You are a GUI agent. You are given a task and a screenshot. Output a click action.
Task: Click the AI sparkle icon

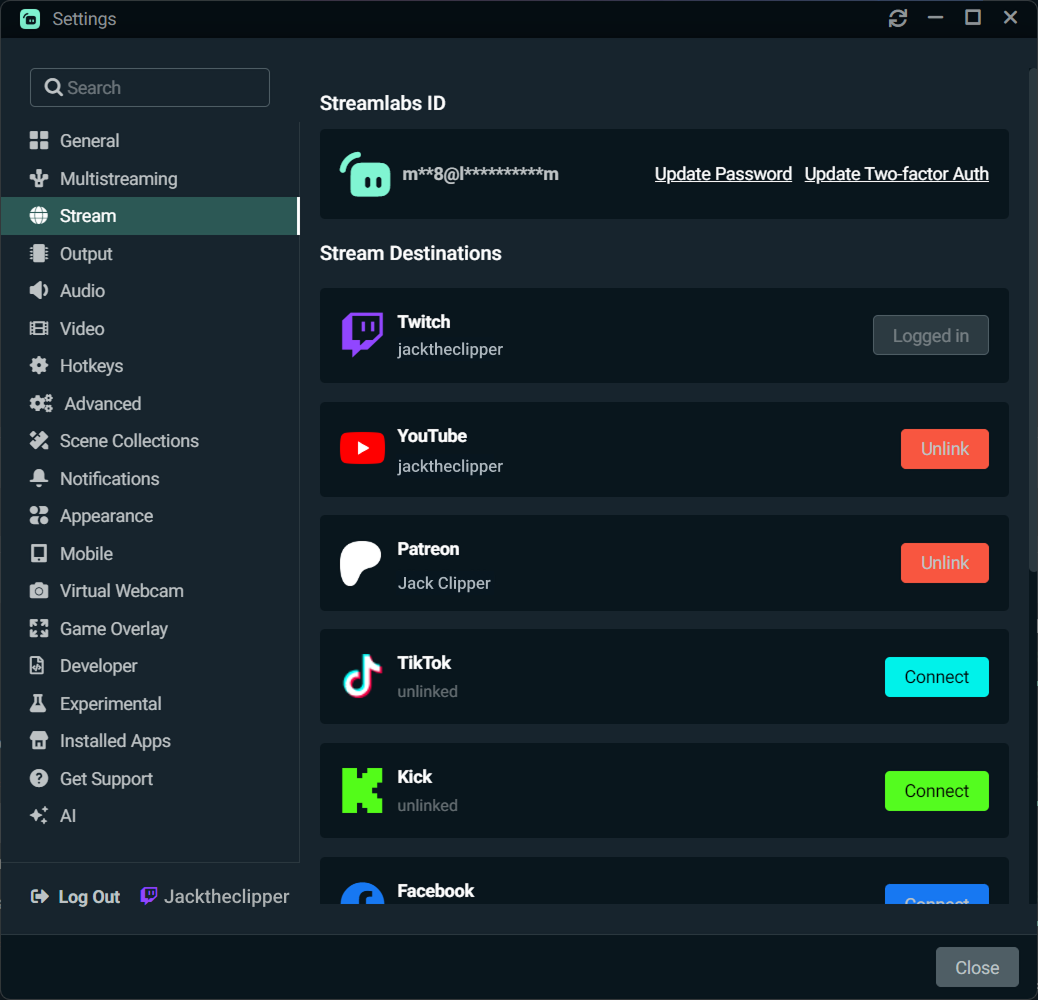(39, 815)
